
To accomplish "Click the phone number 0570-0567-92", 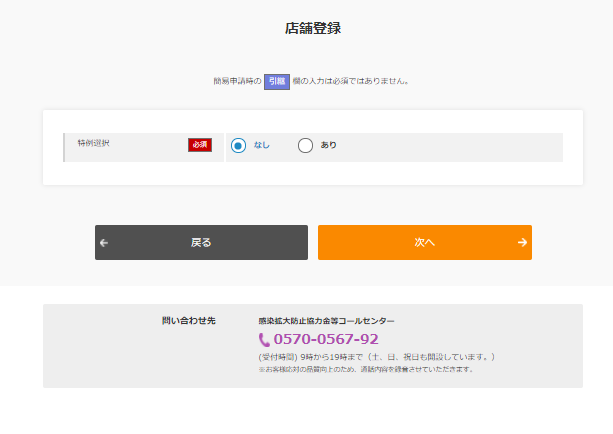I will 326,339.
